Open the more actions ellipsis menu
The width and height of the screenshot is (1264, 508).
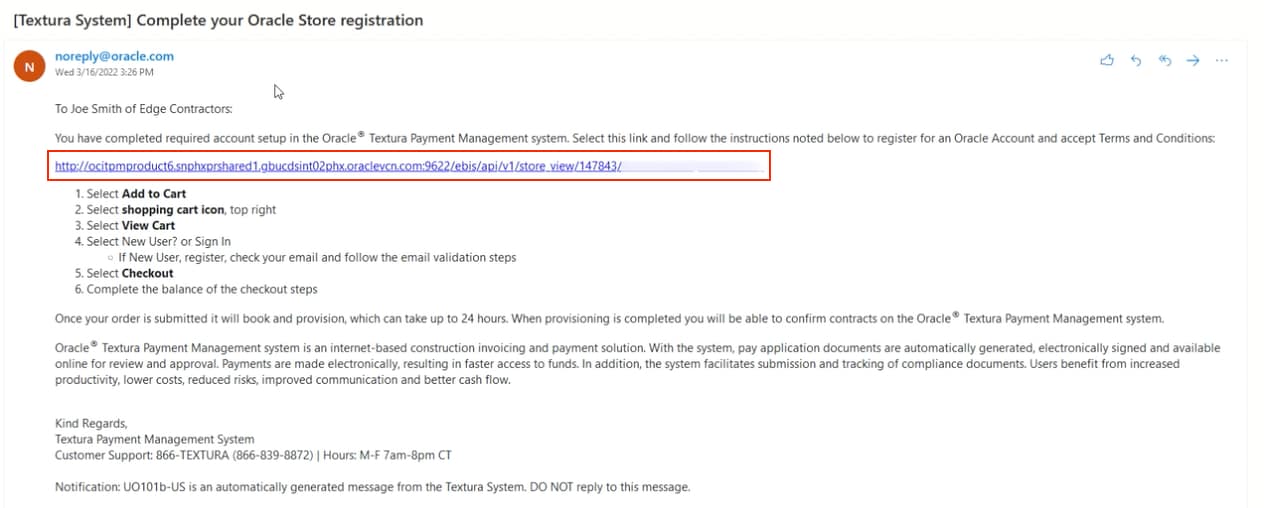point(1221,61)
